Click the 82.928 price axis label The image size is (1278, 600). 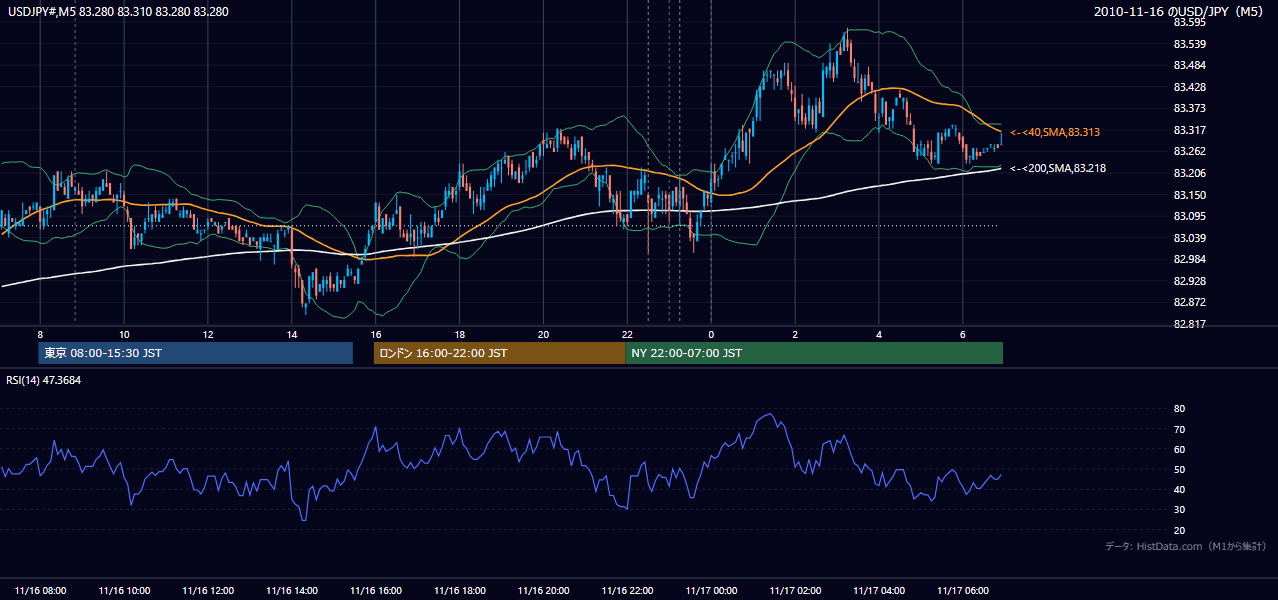point(1188,281)
